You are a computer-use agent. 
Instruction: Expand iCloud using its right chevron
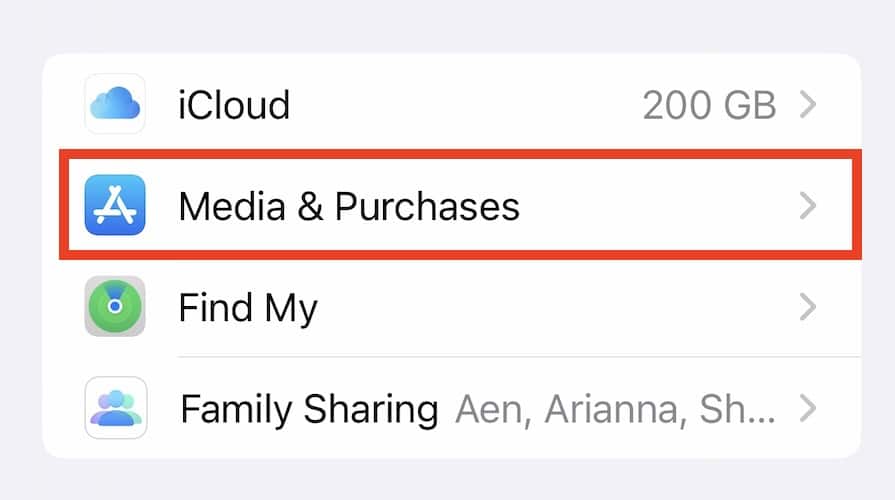(x=808, y=104)
